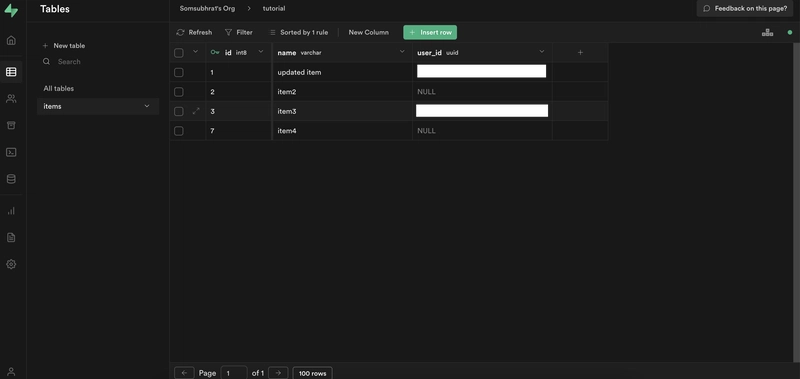
Task: Click the id cell with value 1
Action: 239,72
